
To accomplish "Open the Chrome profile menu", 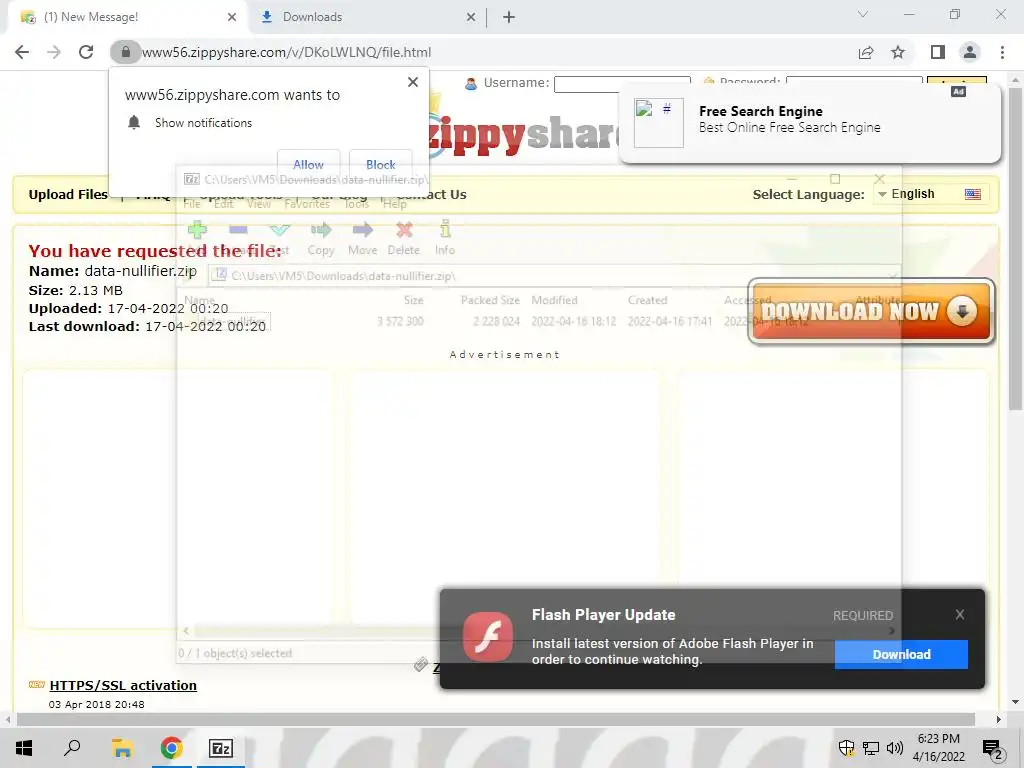I will (970, 52).
